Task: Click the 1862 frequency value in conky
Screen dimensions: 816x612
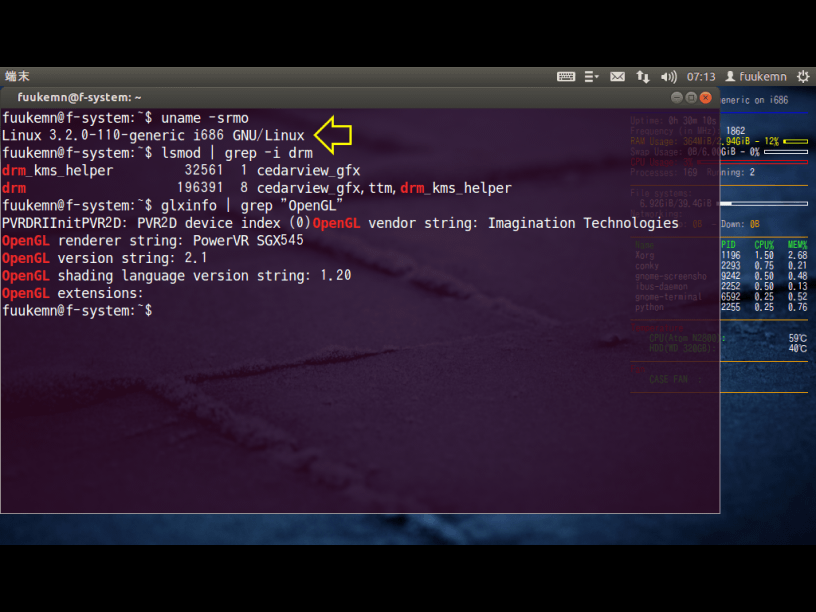Action: click(735, 131)
